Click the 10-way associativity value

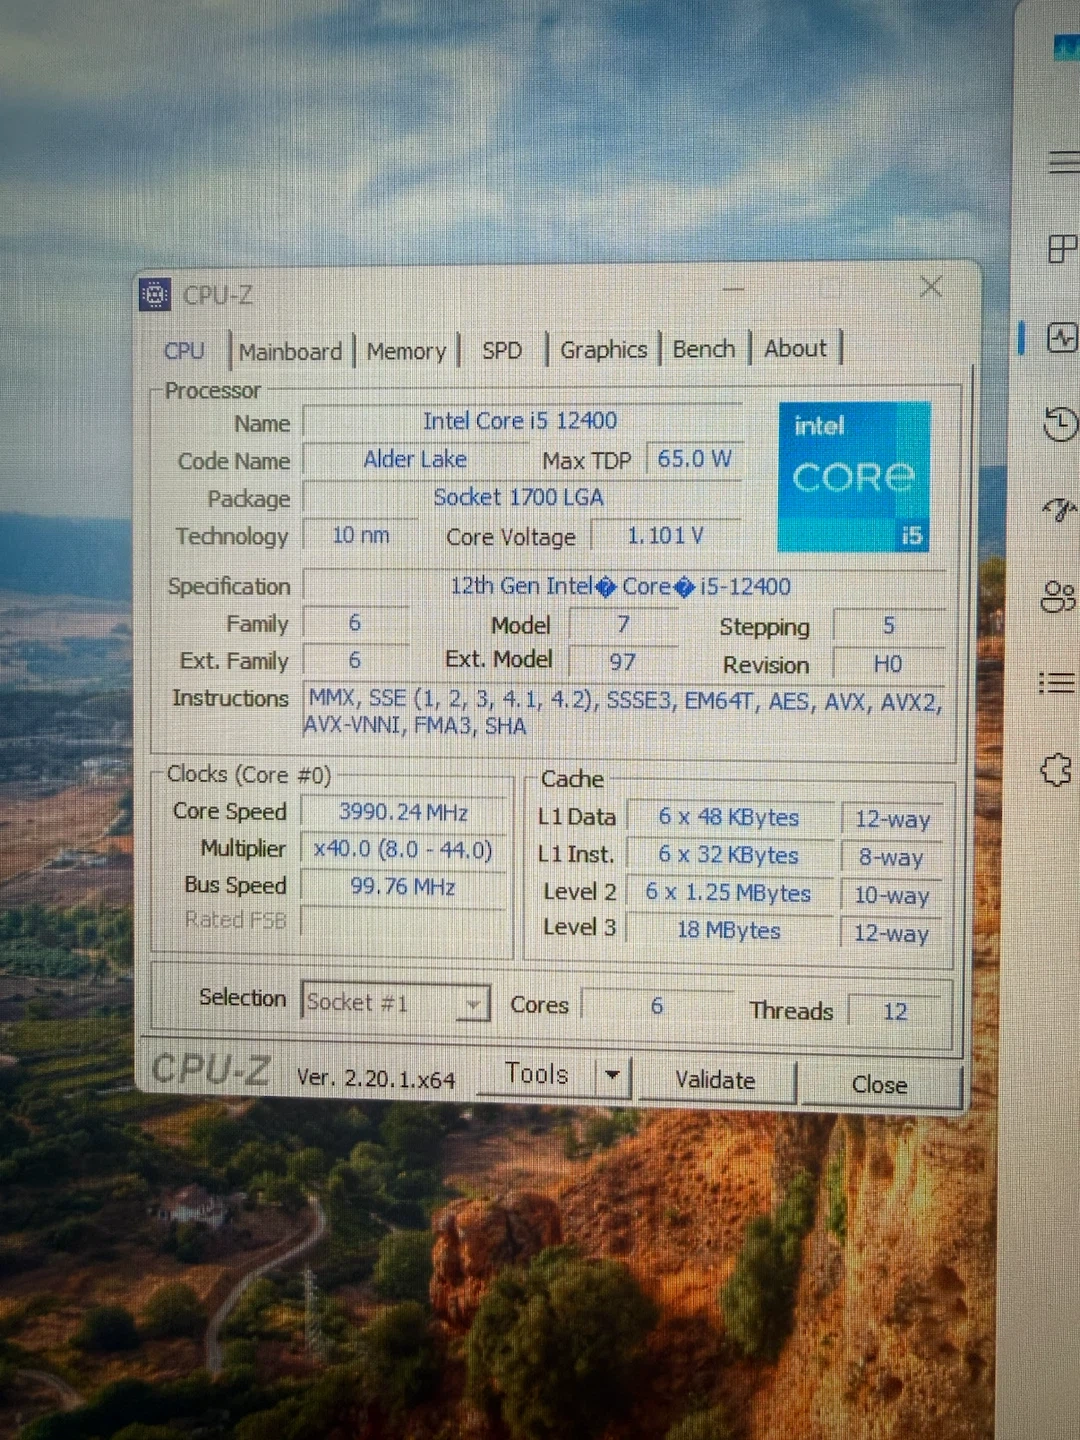click(x=891, y=895)
